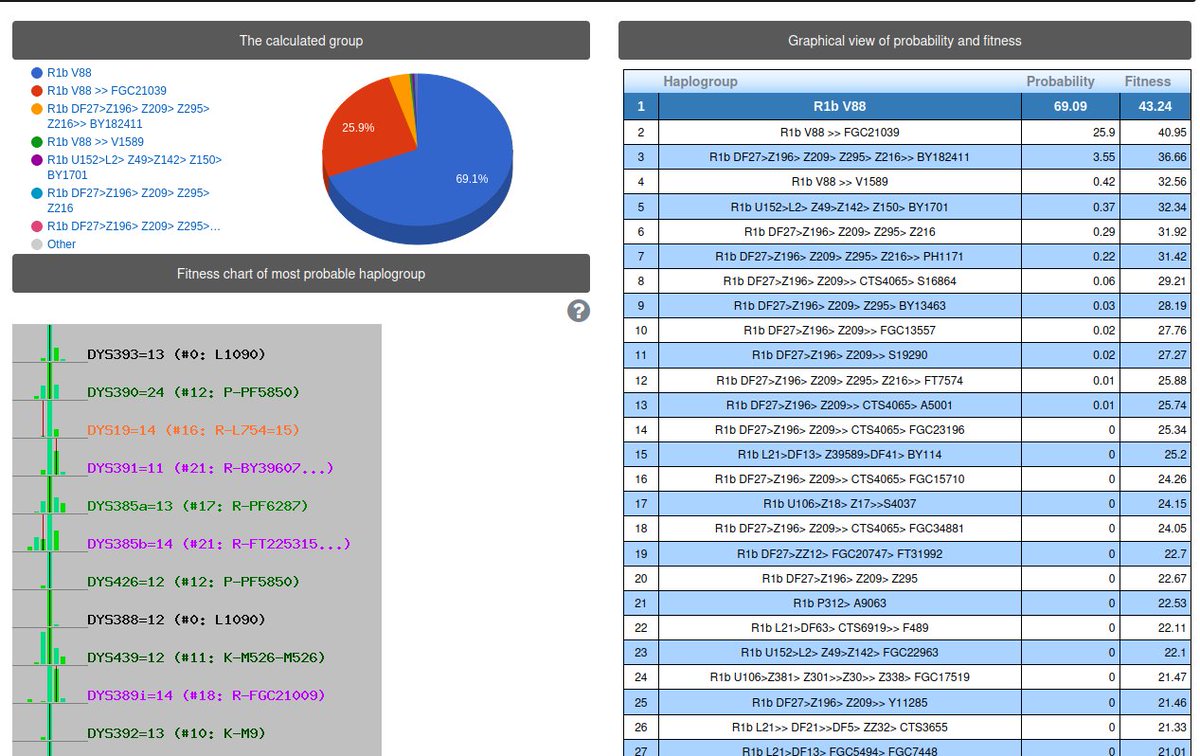Select table row R1b U106>Z18> Z17>>S4037
Viewport: 1200px width, 756px height.
pos(907,504)
